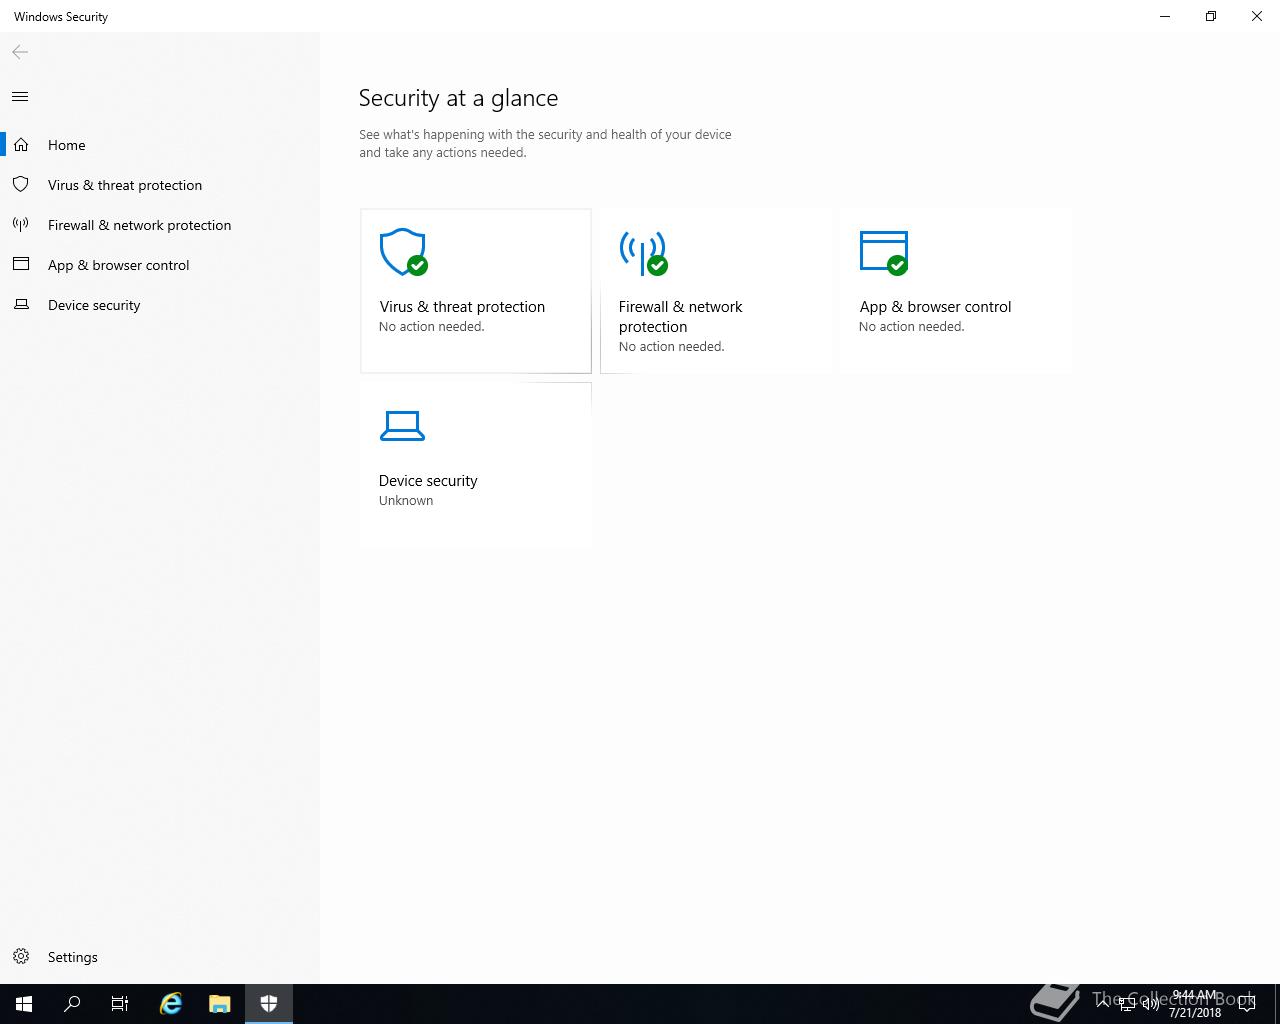1280x1024 pixels.
Task: Click the large shield icon on Virus & threat card
Action: coord(403,252)
